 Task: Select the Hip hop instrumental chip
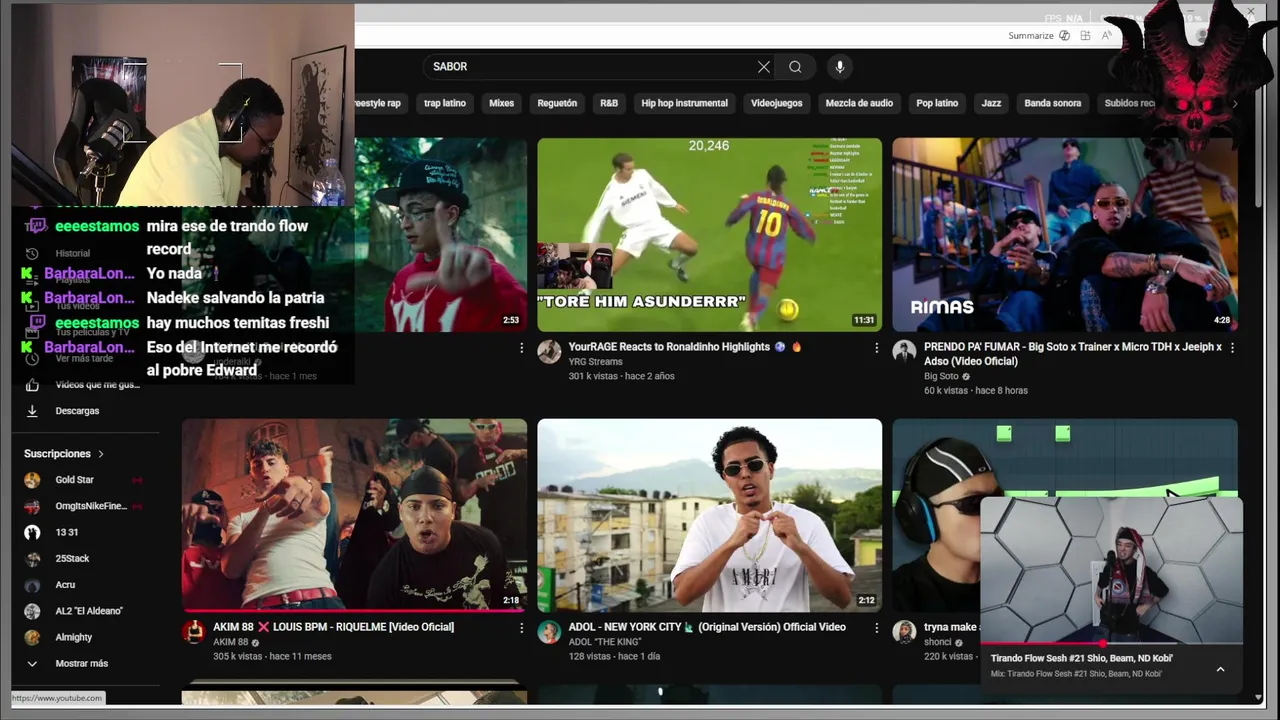(684, 103)
